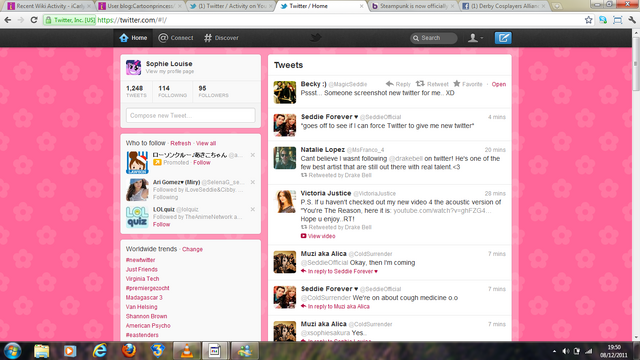The image size is (640, 360).
Task: View all Who to follow suggestions
Action: (x=206, y=143)
